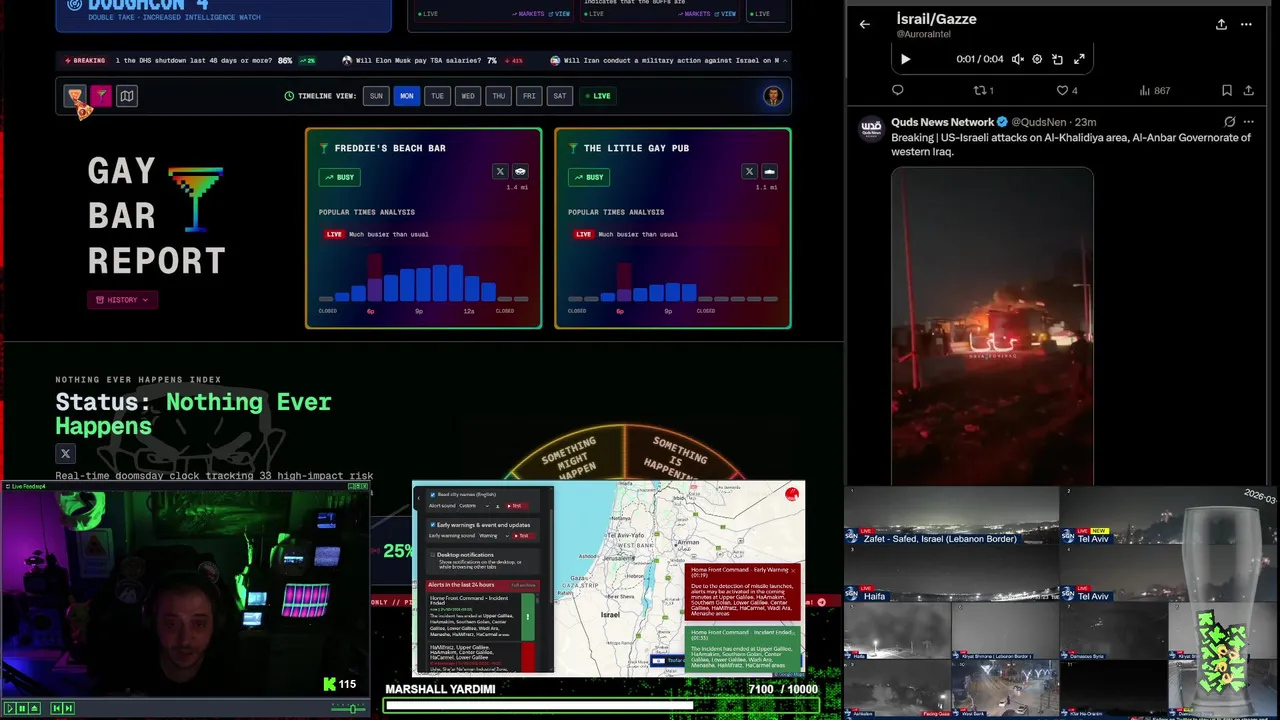The width and height of the screenshot is (1280, 720).
Task: Share the İsrail/Gazze list from the header
Action: point(1221,25)
